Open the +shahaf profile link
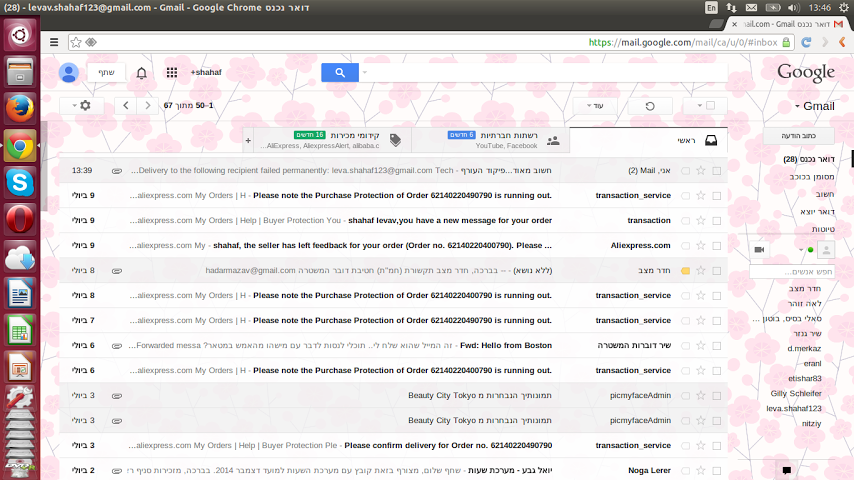The image size is (854, 480). click(x=206, y=72)
